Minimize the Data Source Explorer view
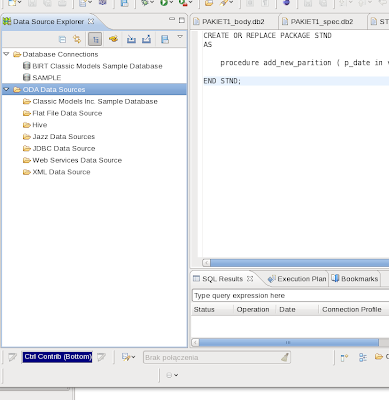Viewport: 389px width, 400px height. point(172,20)
